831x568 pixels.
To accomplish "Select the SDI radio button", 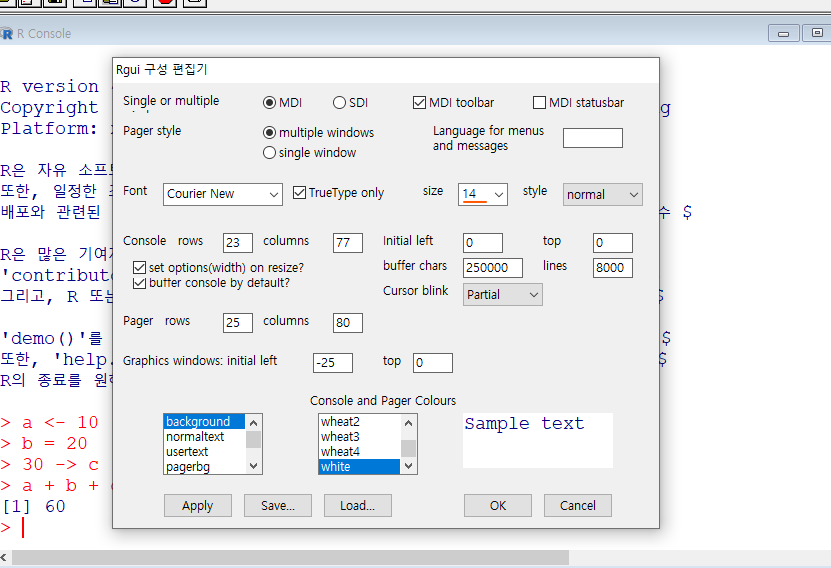I will [x=339, y=103].
